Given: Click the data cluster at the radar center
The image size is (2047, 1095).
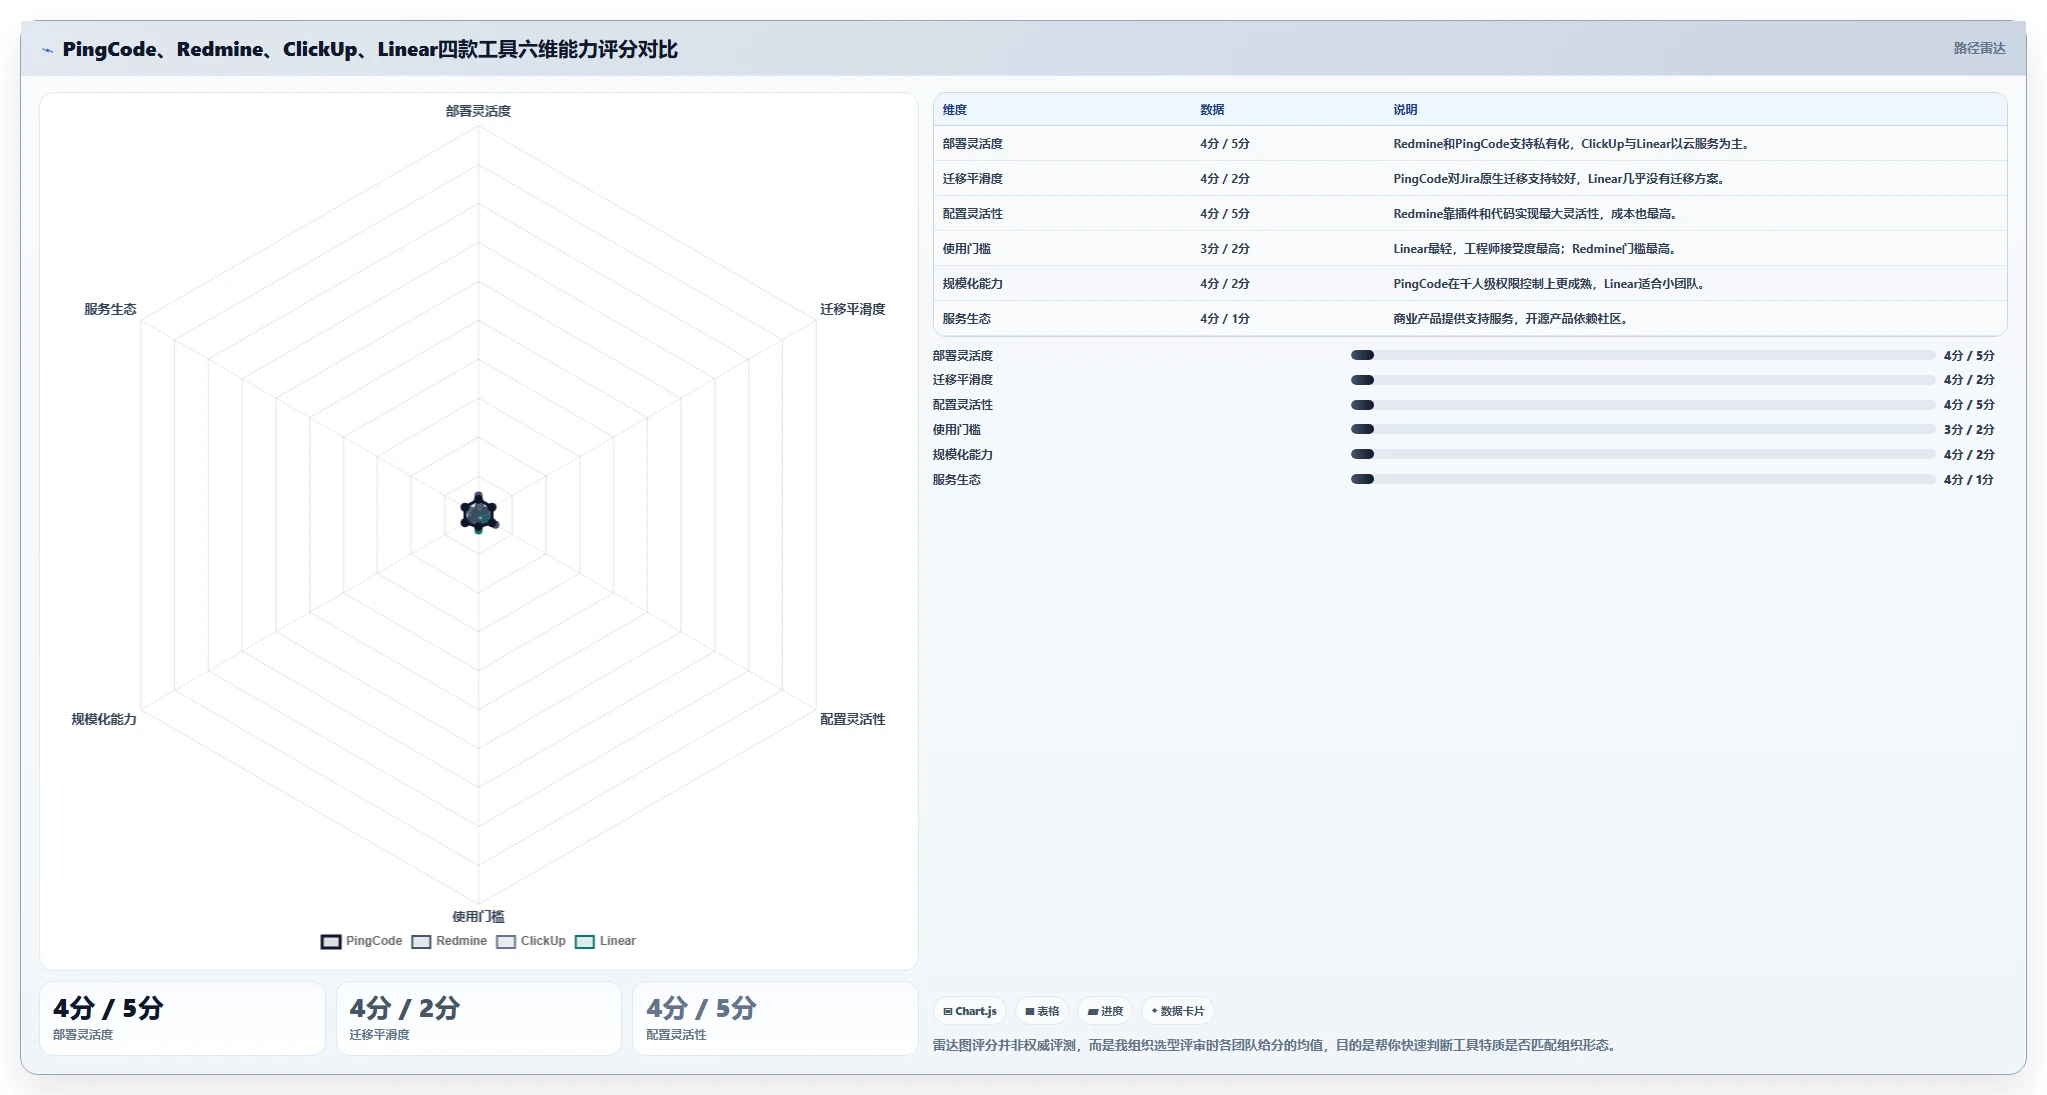Looking at the screenshot, I should point(478,513).
